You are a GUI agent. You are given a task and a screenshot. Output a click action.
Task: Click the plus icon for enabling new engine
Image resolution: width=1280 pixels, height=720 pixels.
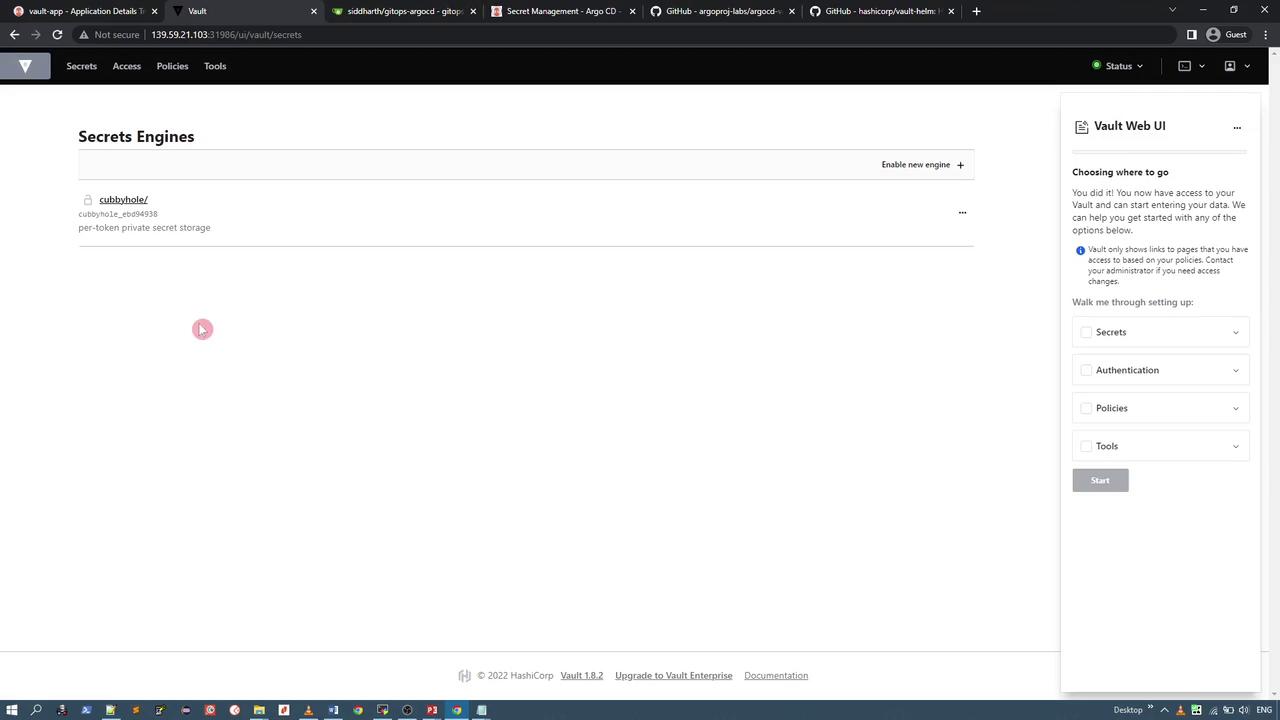click(960, 165)
